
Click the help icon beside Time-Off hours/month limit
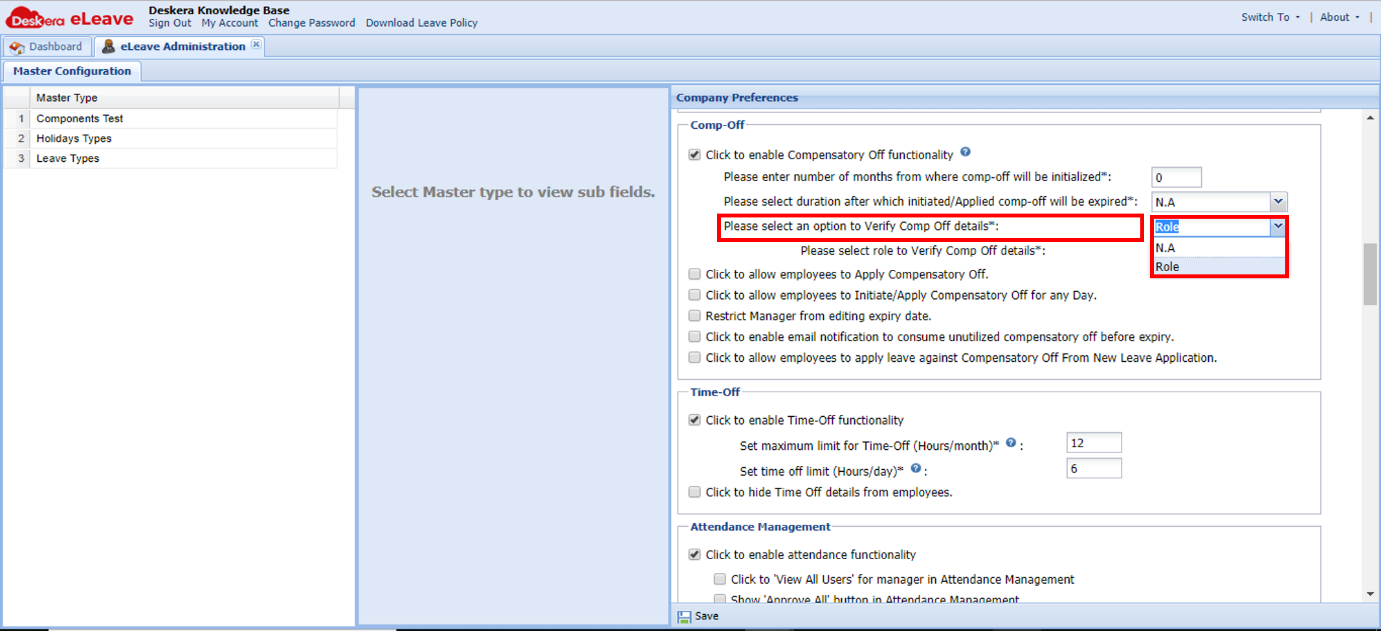coord(1010,443)
